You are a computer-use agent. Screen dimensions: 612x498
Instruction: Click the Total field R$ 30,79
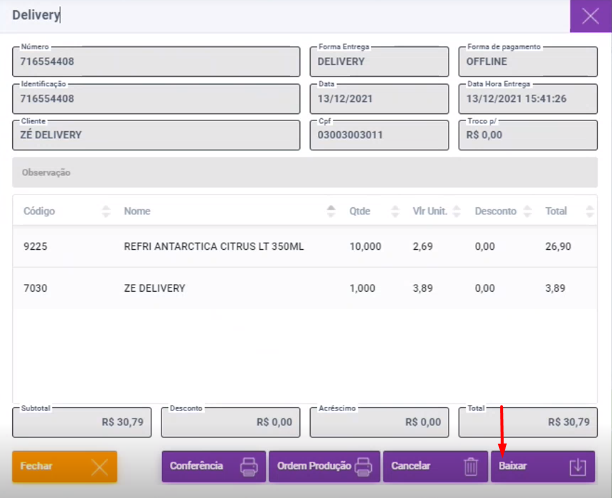(x=528, y=422)
